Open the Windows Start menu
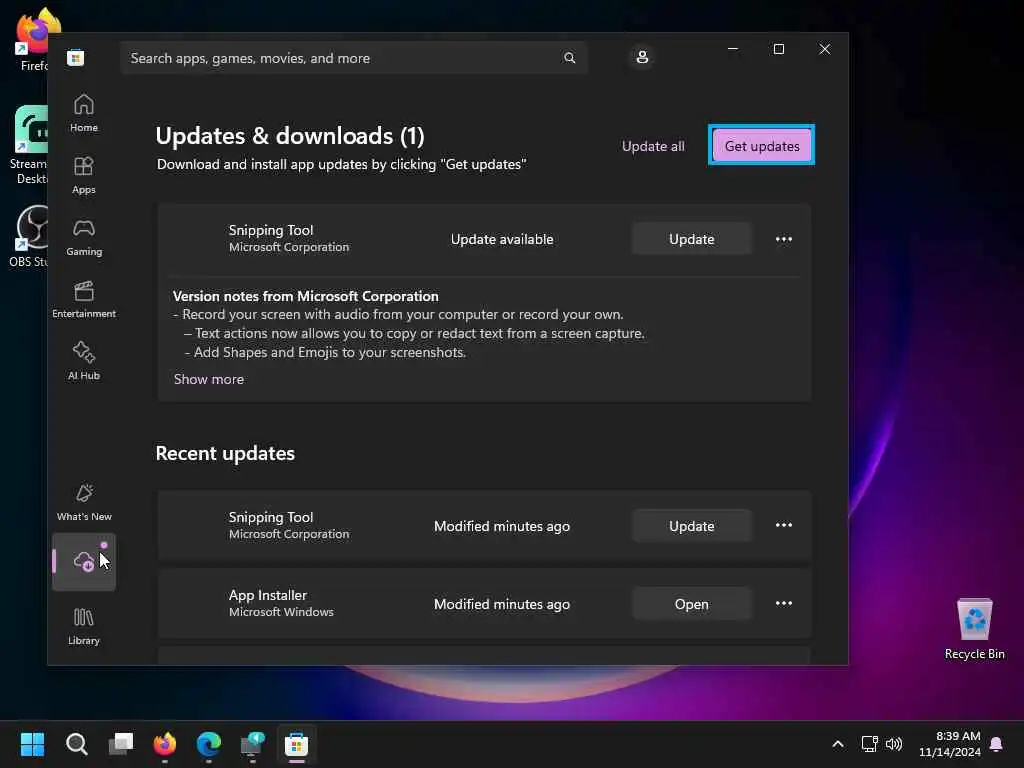Screen dimensions: 1024x768 32,744
